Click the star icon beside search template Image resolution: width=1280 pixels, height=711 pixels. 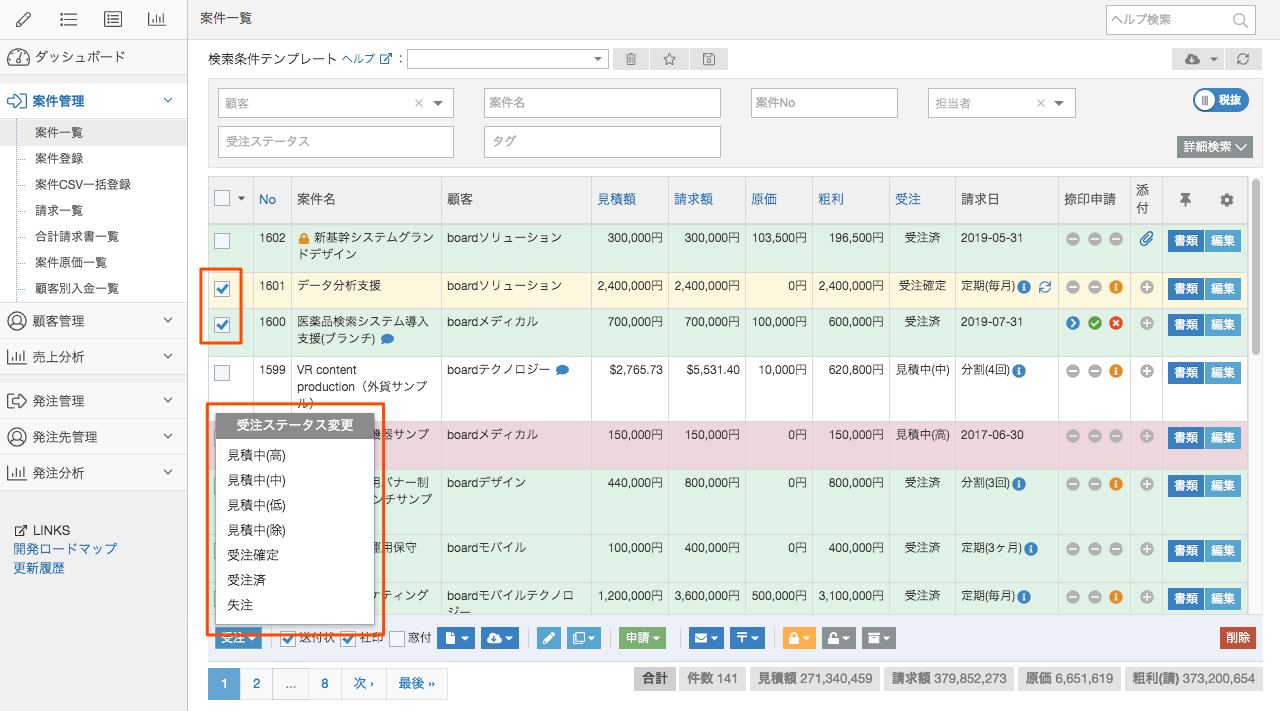click(x=669, y=59)
